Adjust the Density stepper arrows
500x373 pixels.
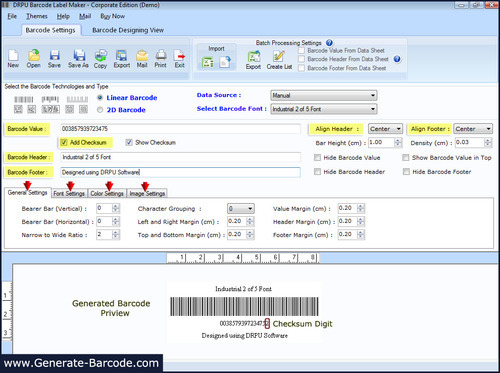pyautogui.click(x=488, y=143)
